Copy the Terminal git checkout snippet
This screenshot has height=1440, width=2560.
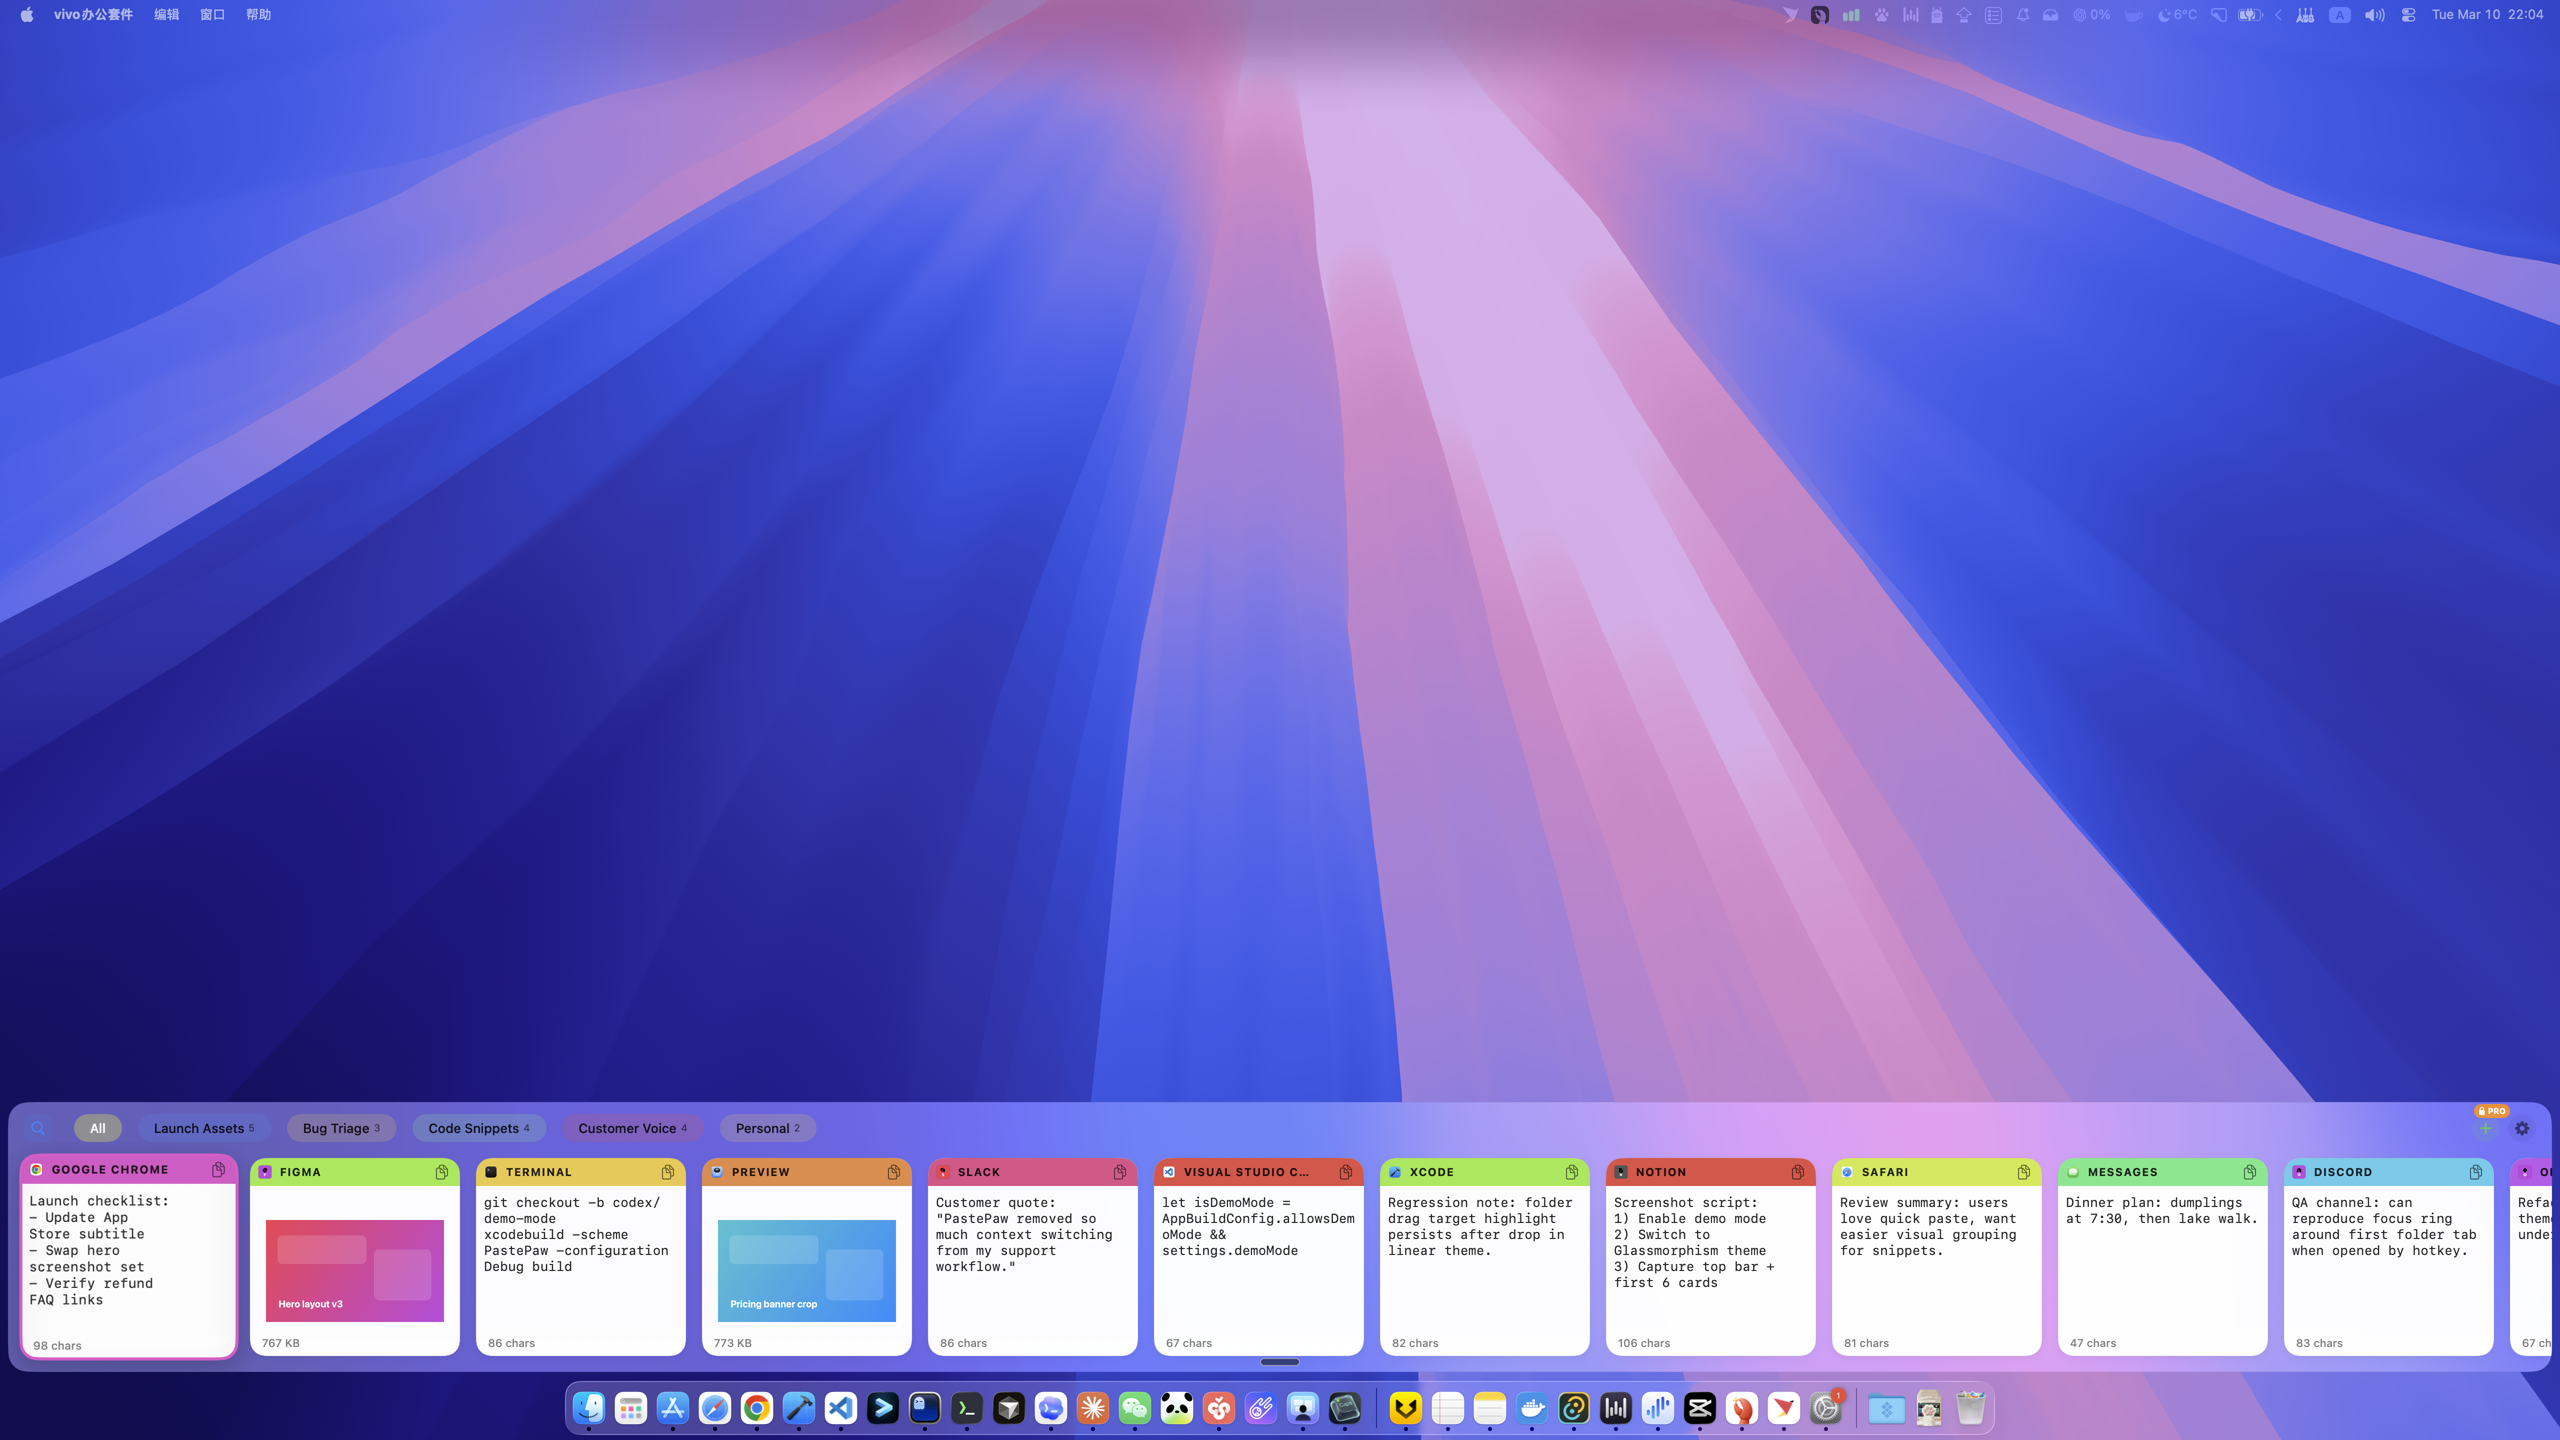pyautogui.click(x=670, y=1172)
